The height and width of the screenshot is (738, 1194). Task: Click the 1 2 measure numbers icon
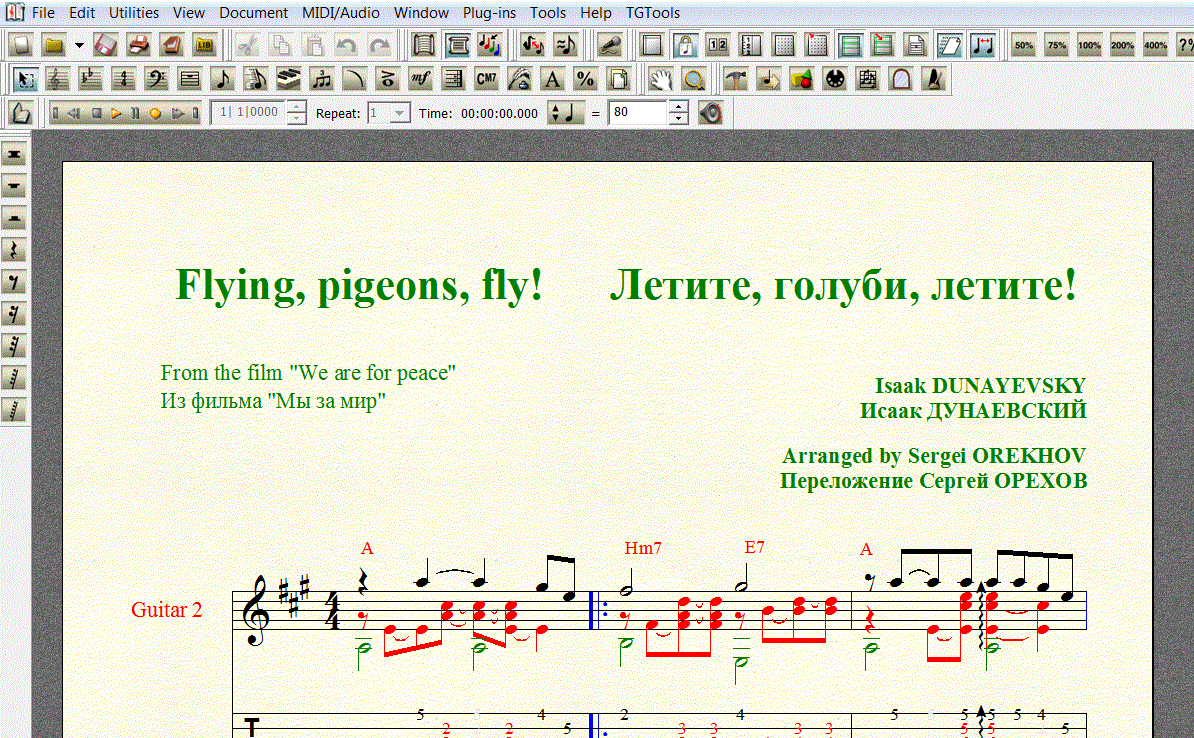pyautogui.click(x=717, y=45)
